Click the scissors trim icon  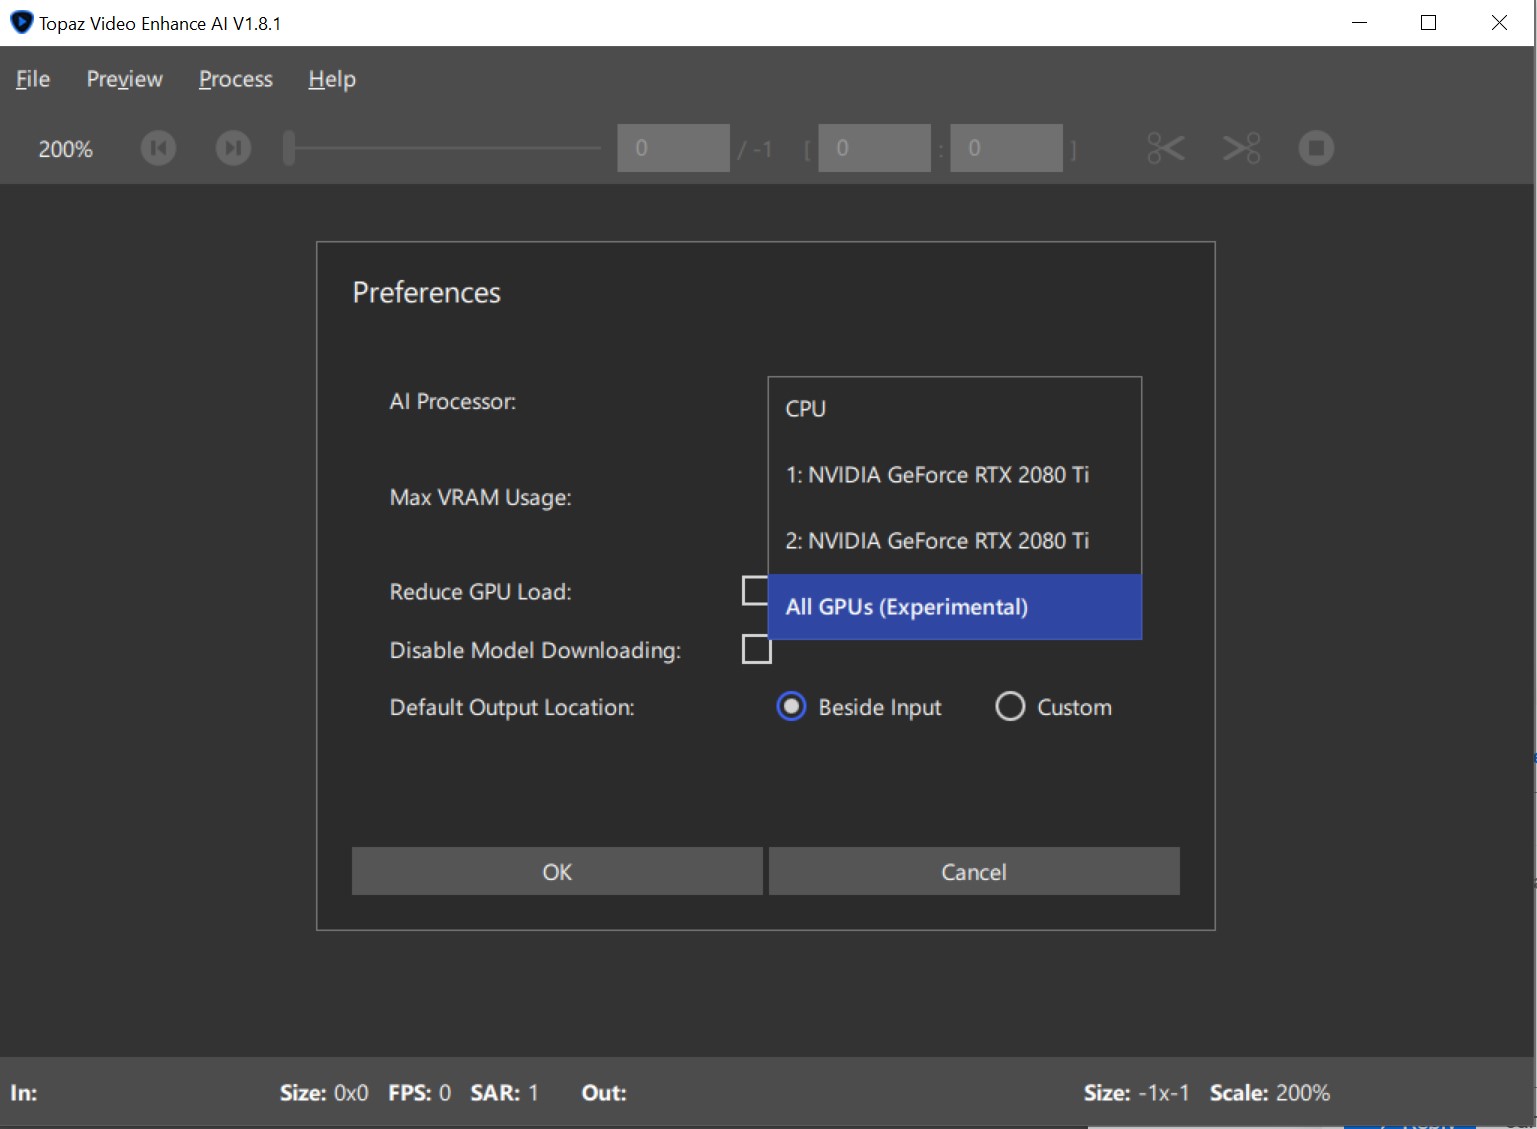1165,148
